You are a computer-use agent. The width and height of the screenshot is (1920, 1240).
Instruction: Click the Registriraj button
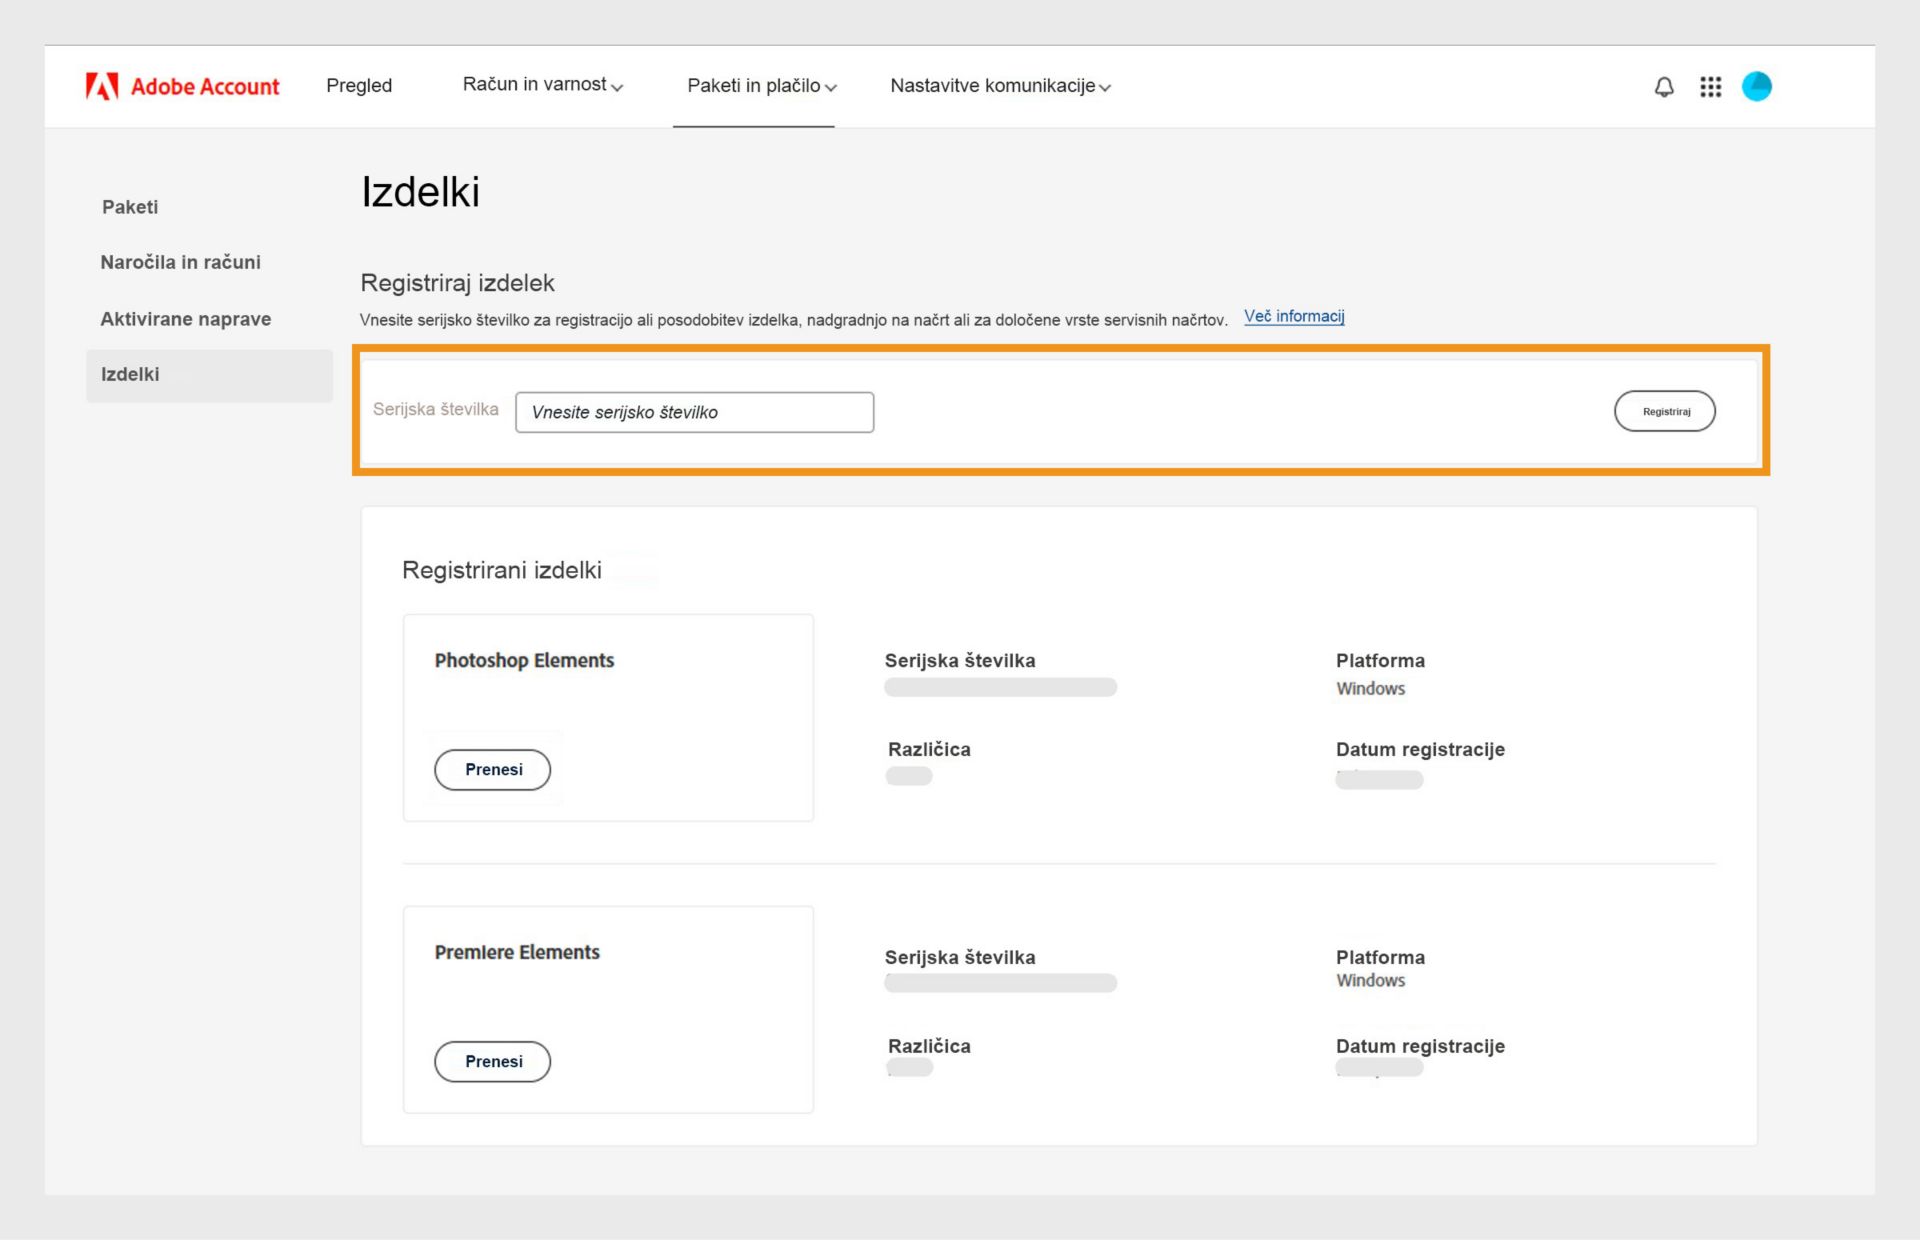1664,411
